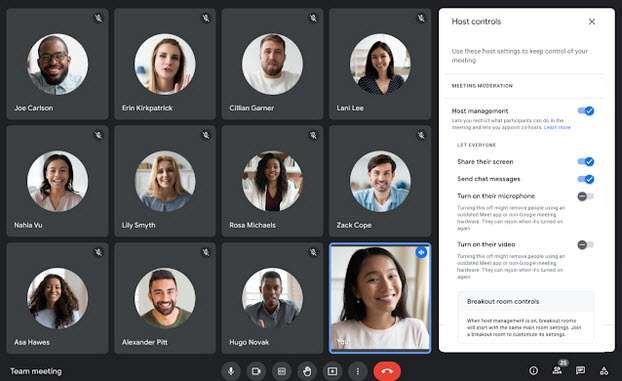The height and width of the screenshot is (381, 622).
Task: Click Lily Smyth's muted mic icon
Action: [206, 135]
